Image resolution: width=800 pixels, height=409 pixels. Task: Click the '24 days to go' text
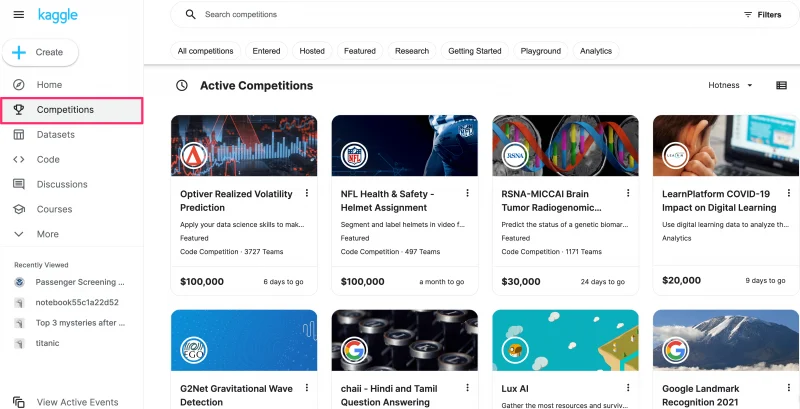(603, 282)
